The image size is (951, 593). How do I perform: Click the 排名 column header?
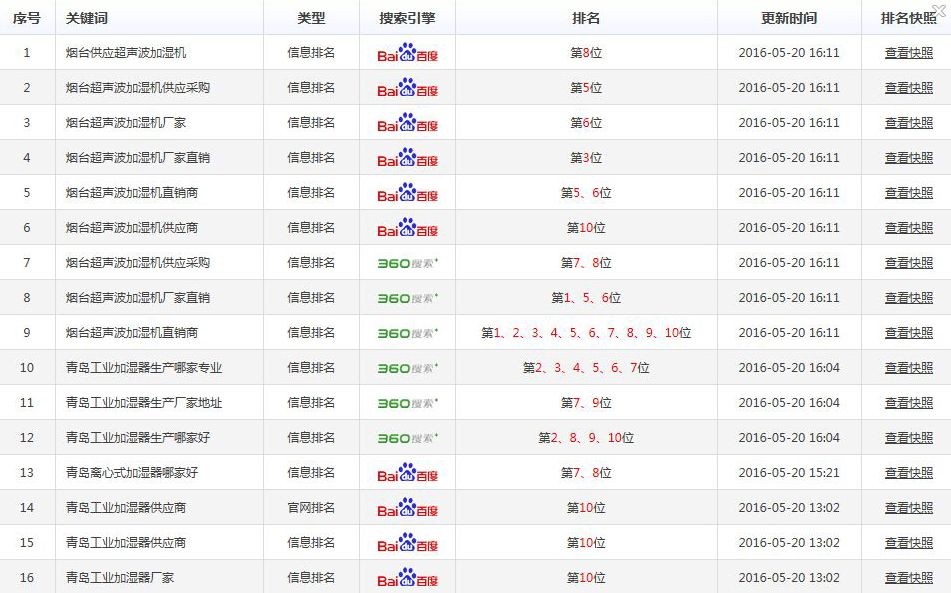click(x=586, y=18)
